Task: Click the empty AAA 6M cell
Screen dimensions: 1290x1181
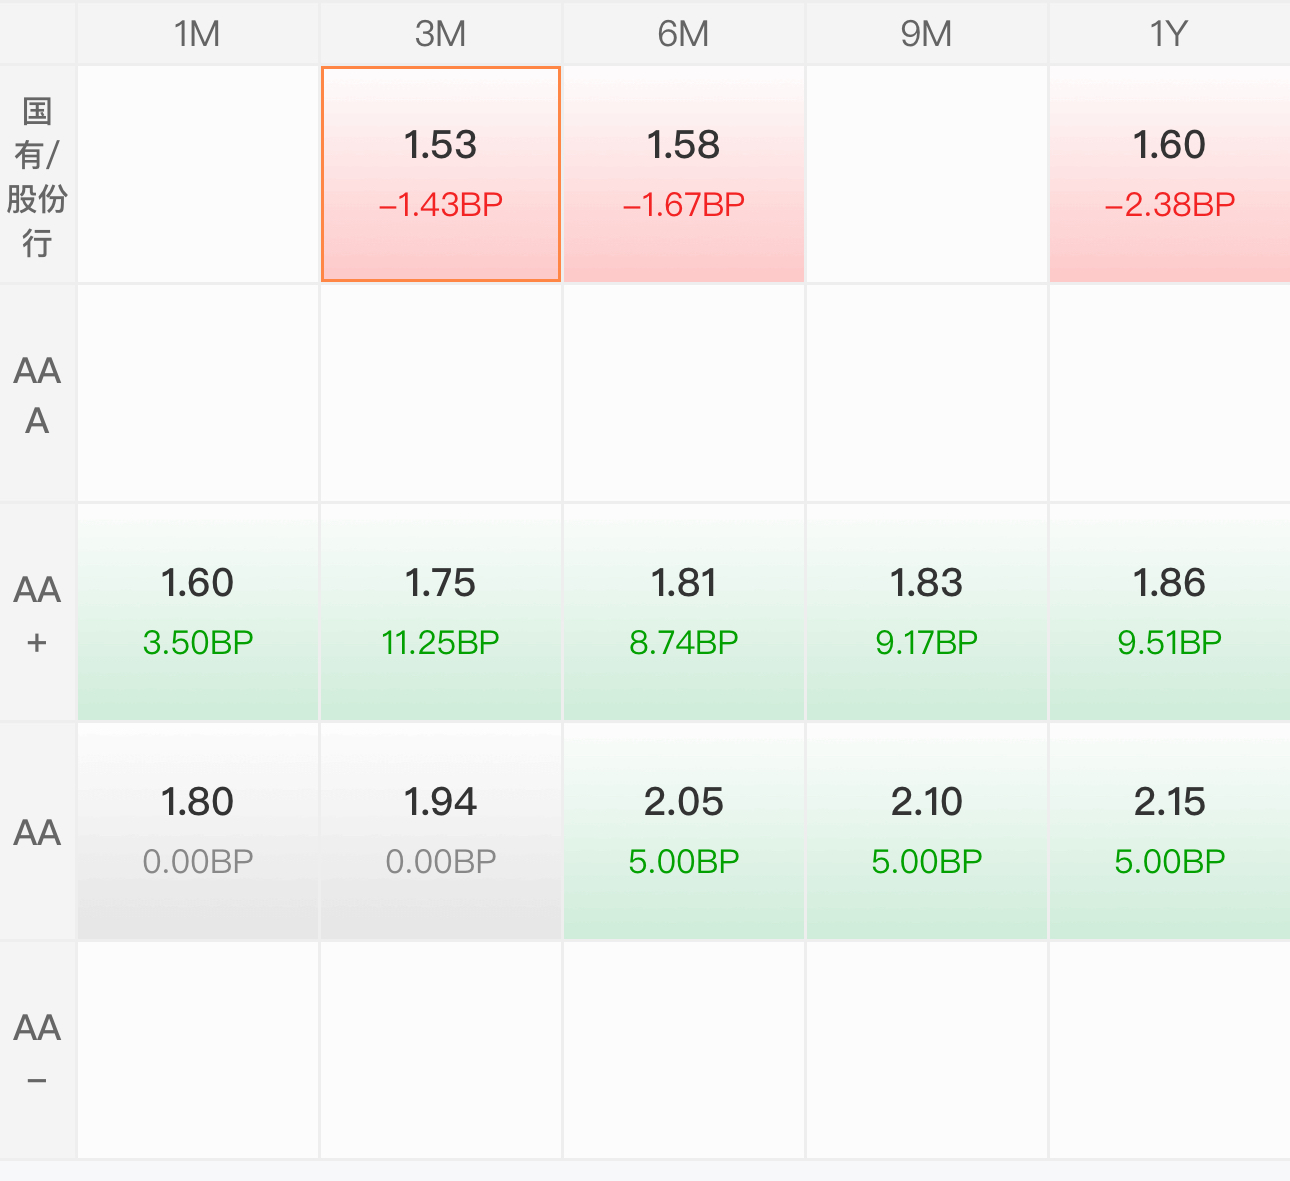Action: pos(684,393)
